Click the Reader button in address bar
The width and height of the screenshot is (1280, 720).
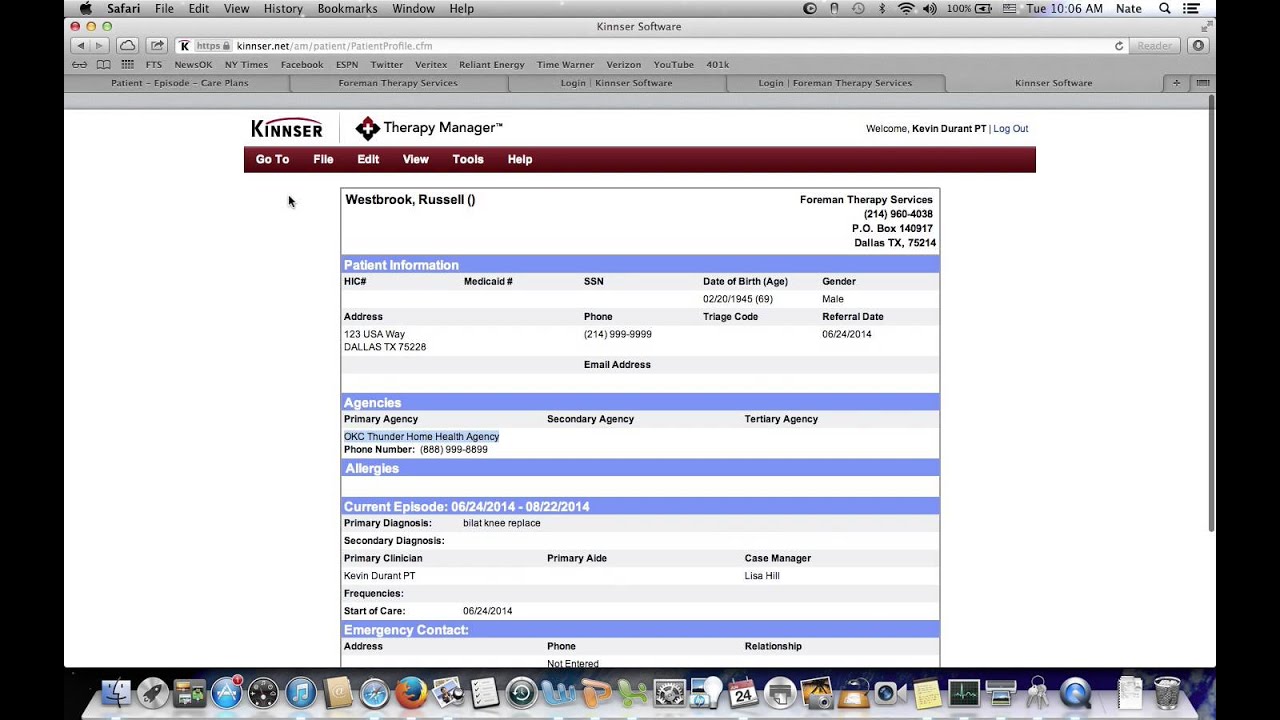1154,46
